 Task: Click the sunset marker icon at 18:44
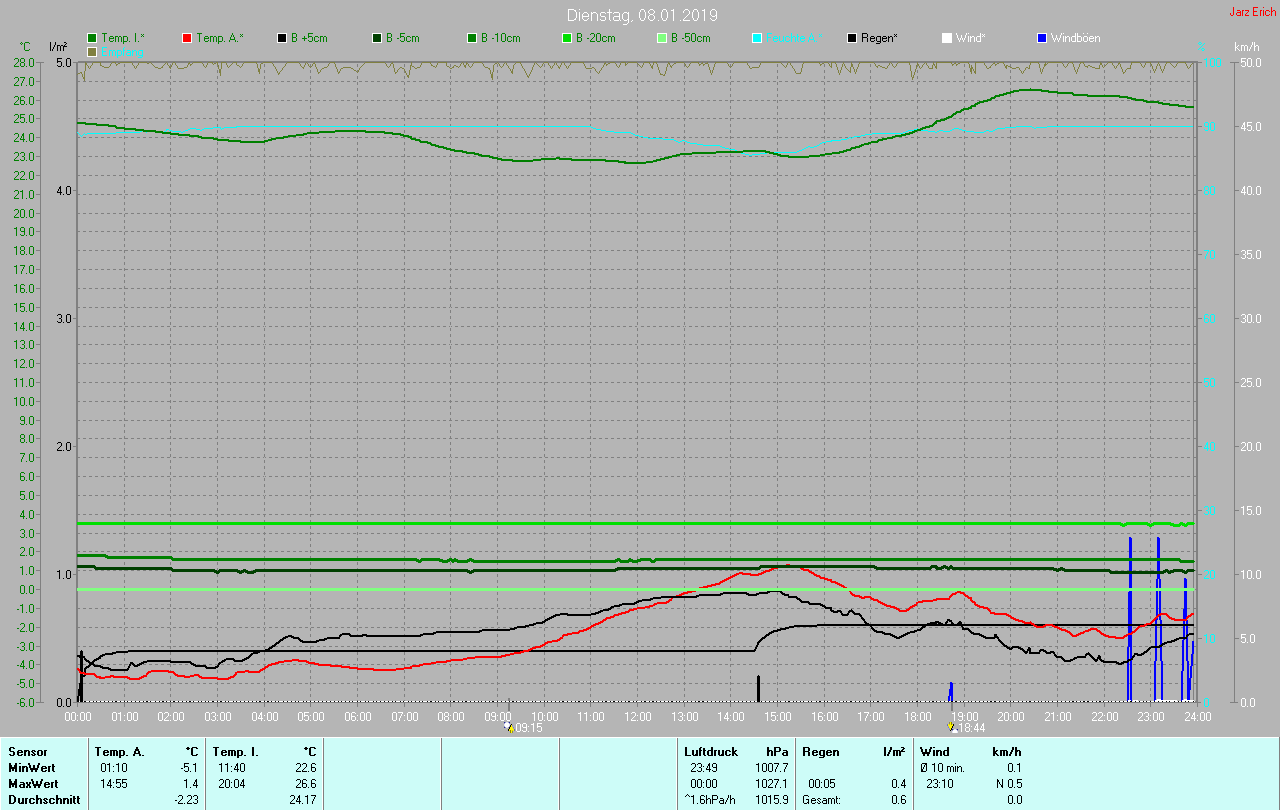pos(952,728)
